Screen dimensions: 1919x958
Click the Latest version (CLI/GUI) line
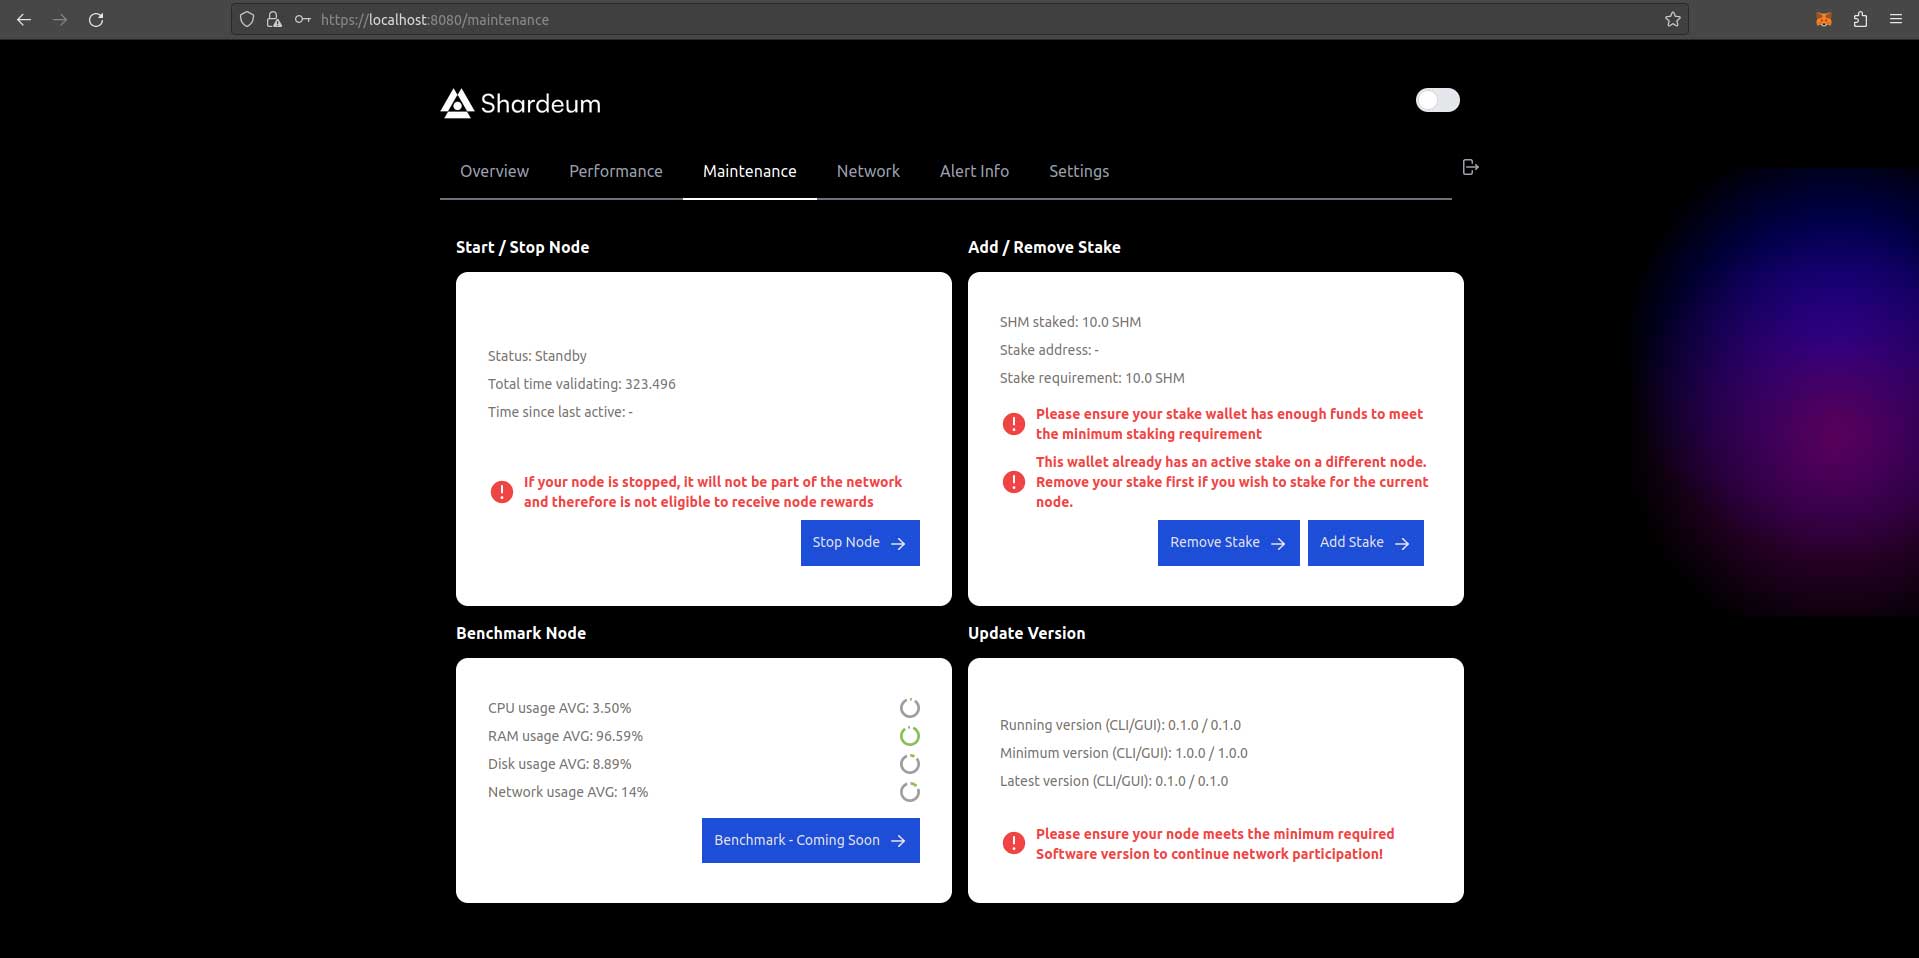point(1114,781)
